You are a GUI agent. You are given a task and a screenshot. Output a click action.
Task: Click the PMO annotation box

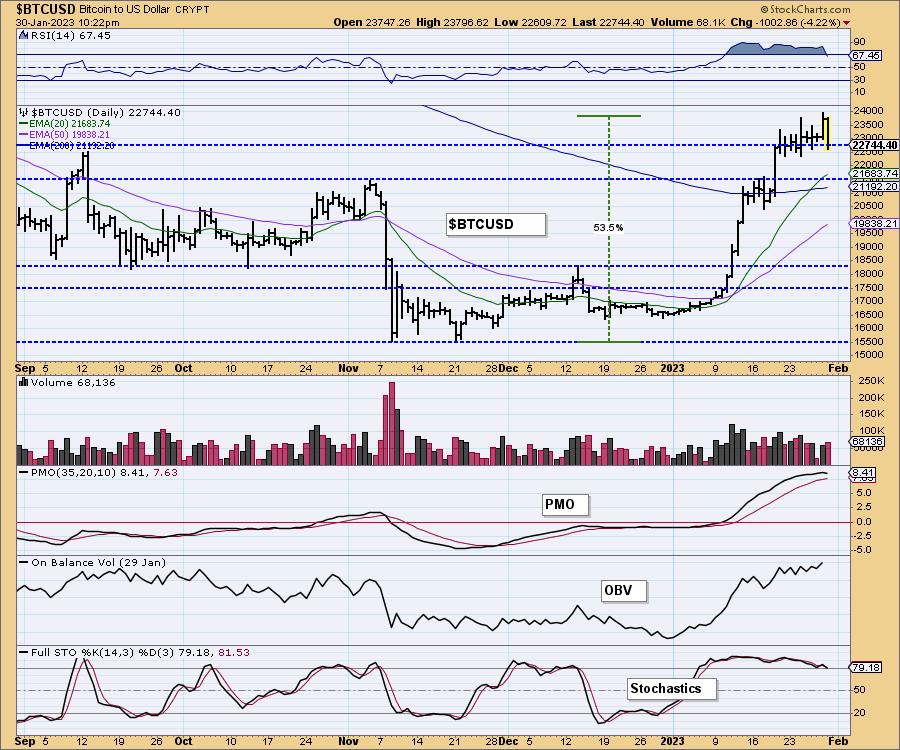[566, 504]
